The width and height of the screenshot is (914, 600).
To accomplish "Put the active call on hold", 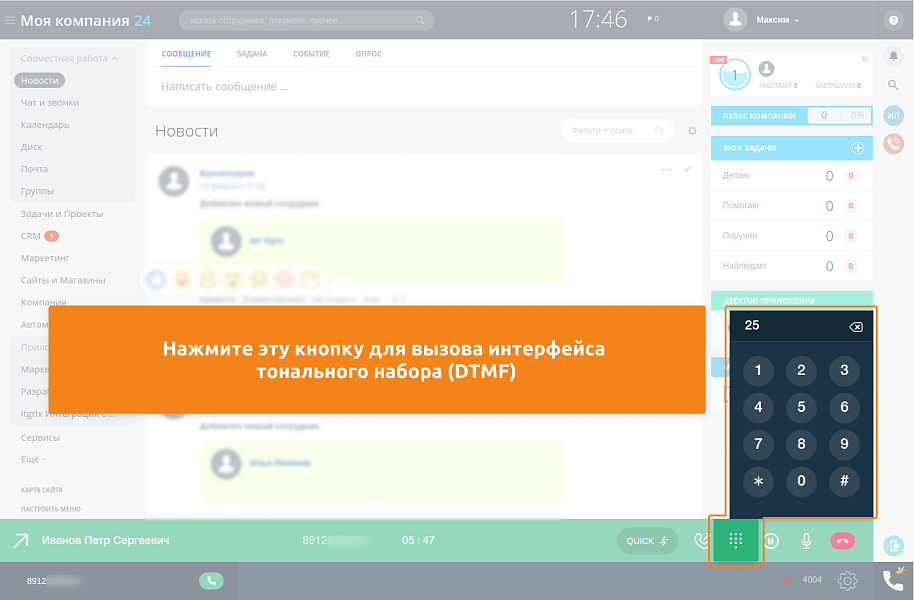I will [x=771, y=540].
